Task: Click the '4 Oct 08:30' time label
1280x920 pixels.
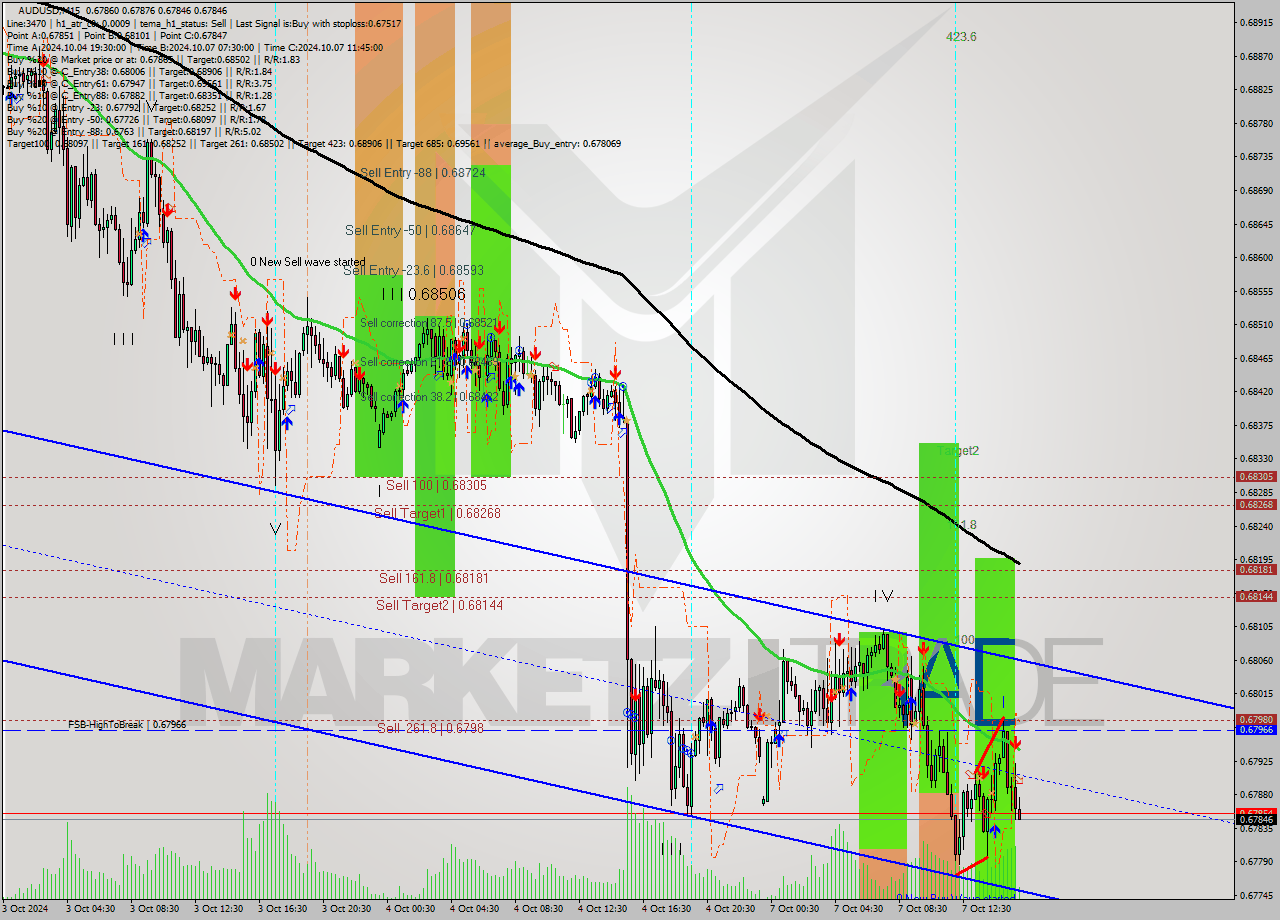Action: (539, 909)
